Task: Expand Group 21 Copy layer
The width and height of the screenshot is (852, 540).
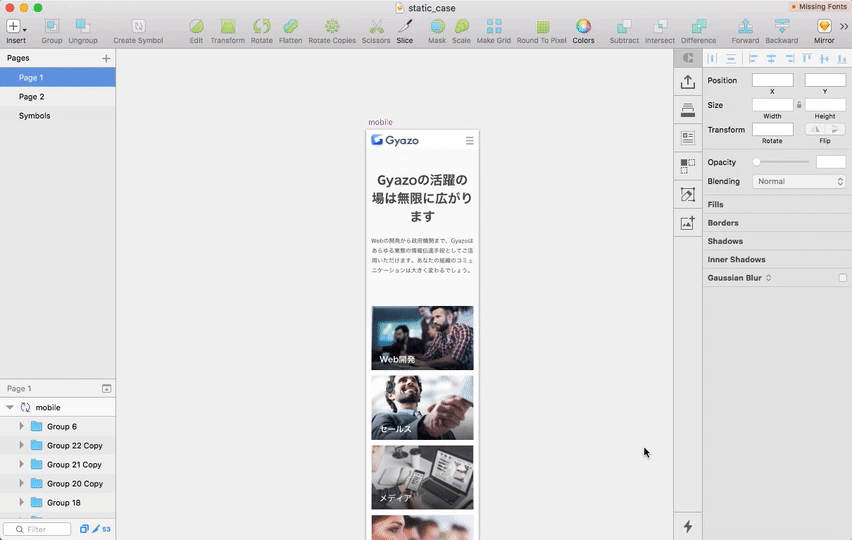Action: (x=21, y=464)
